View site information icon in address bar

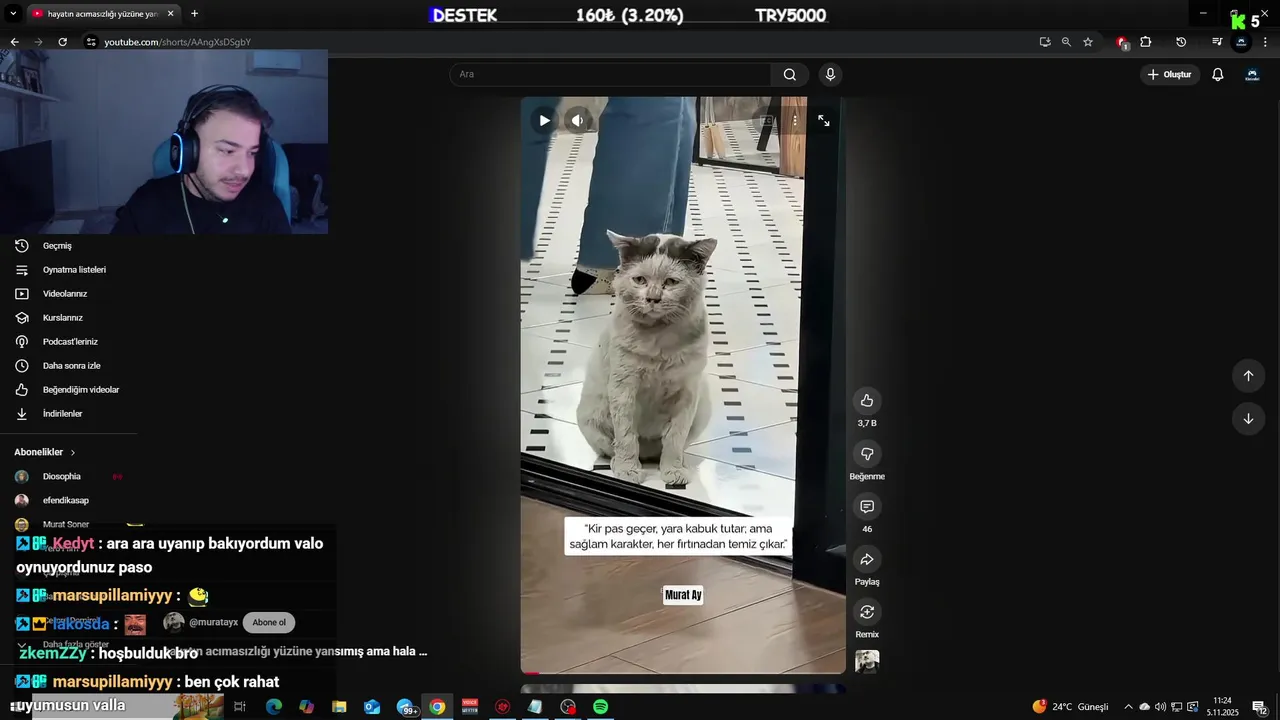coord(91,42)
